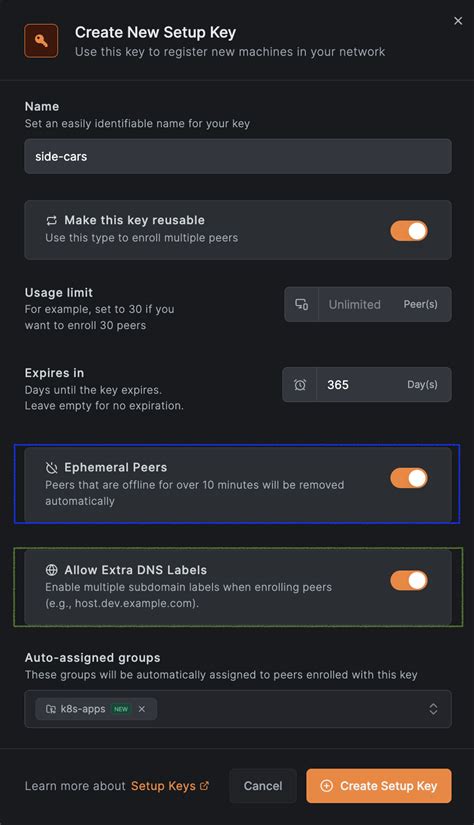Click the devices icon in usage limit
This screenshot has width=474, height=825.
tap(301, 304)
